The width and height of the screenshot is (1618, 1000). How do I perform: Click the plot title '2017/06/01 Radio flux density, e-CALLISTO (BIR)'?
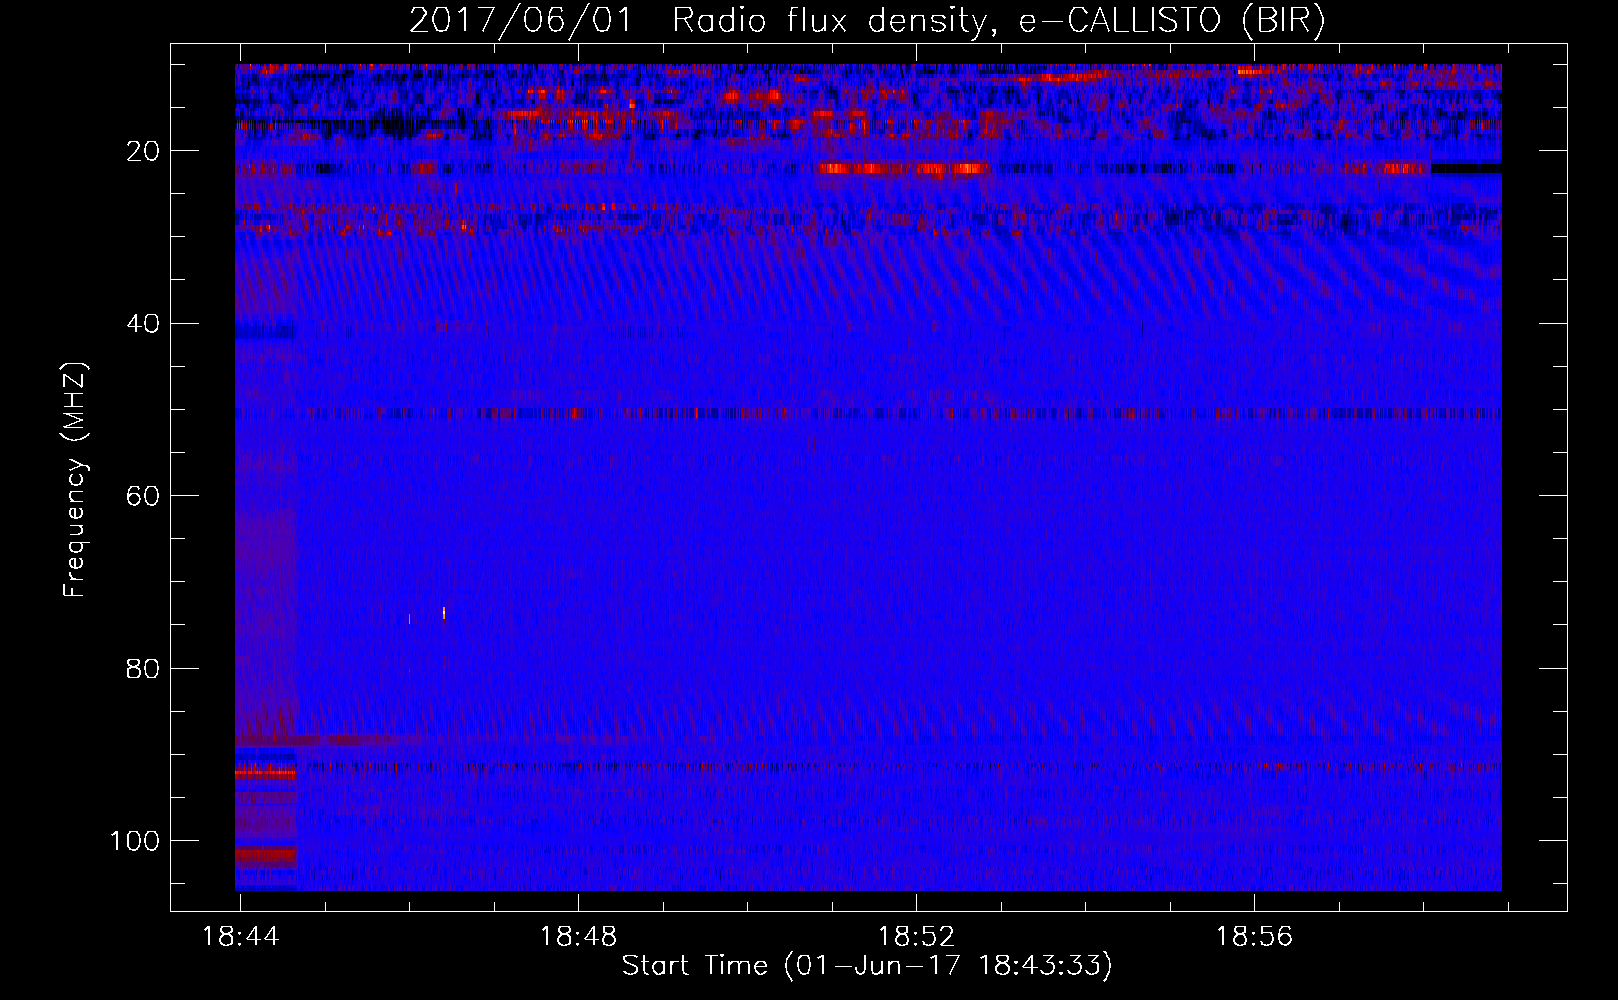tap(867, 21)
